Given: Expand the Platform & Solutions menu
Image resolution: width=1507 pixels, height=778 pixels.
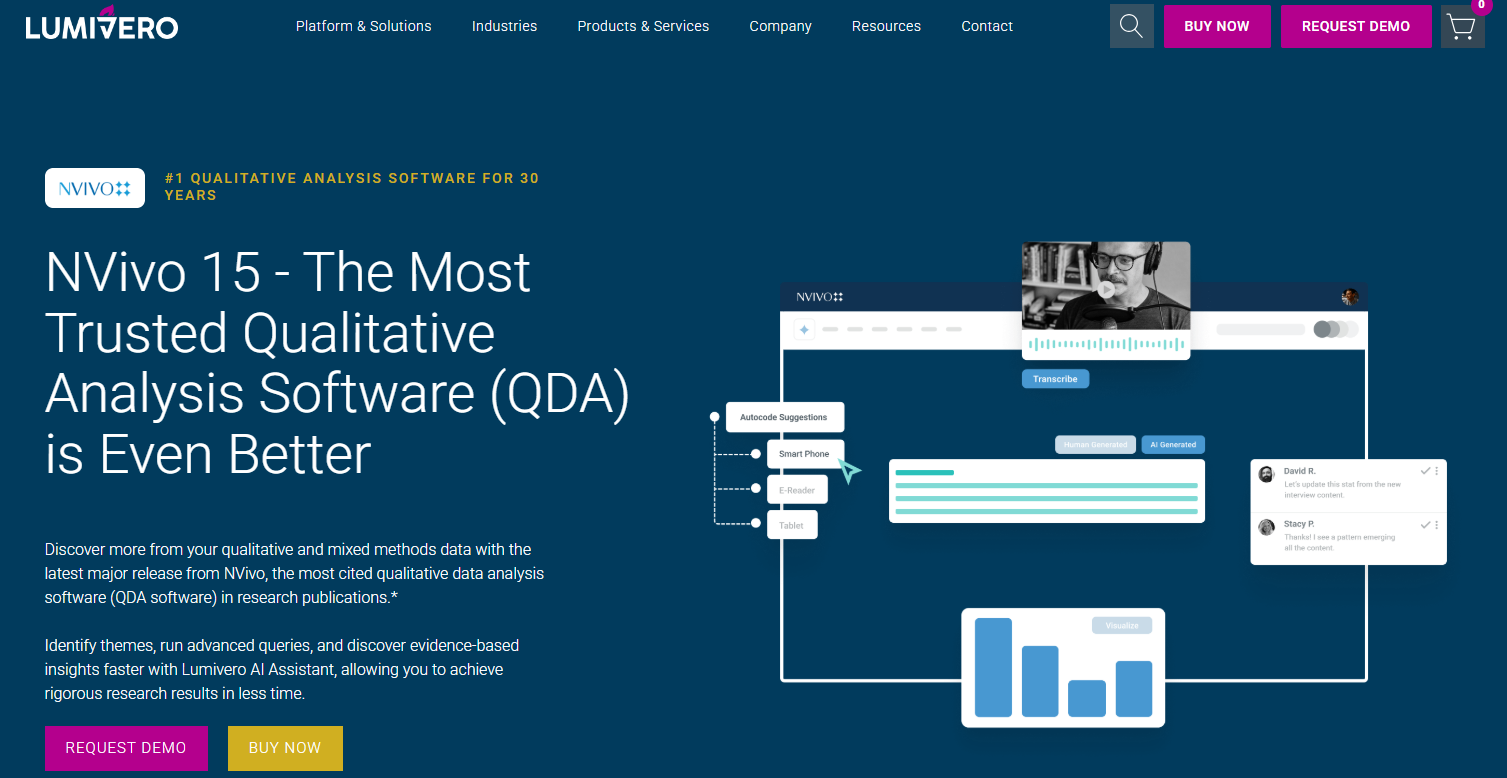Looking at the screenshot, I should (363, 26).
